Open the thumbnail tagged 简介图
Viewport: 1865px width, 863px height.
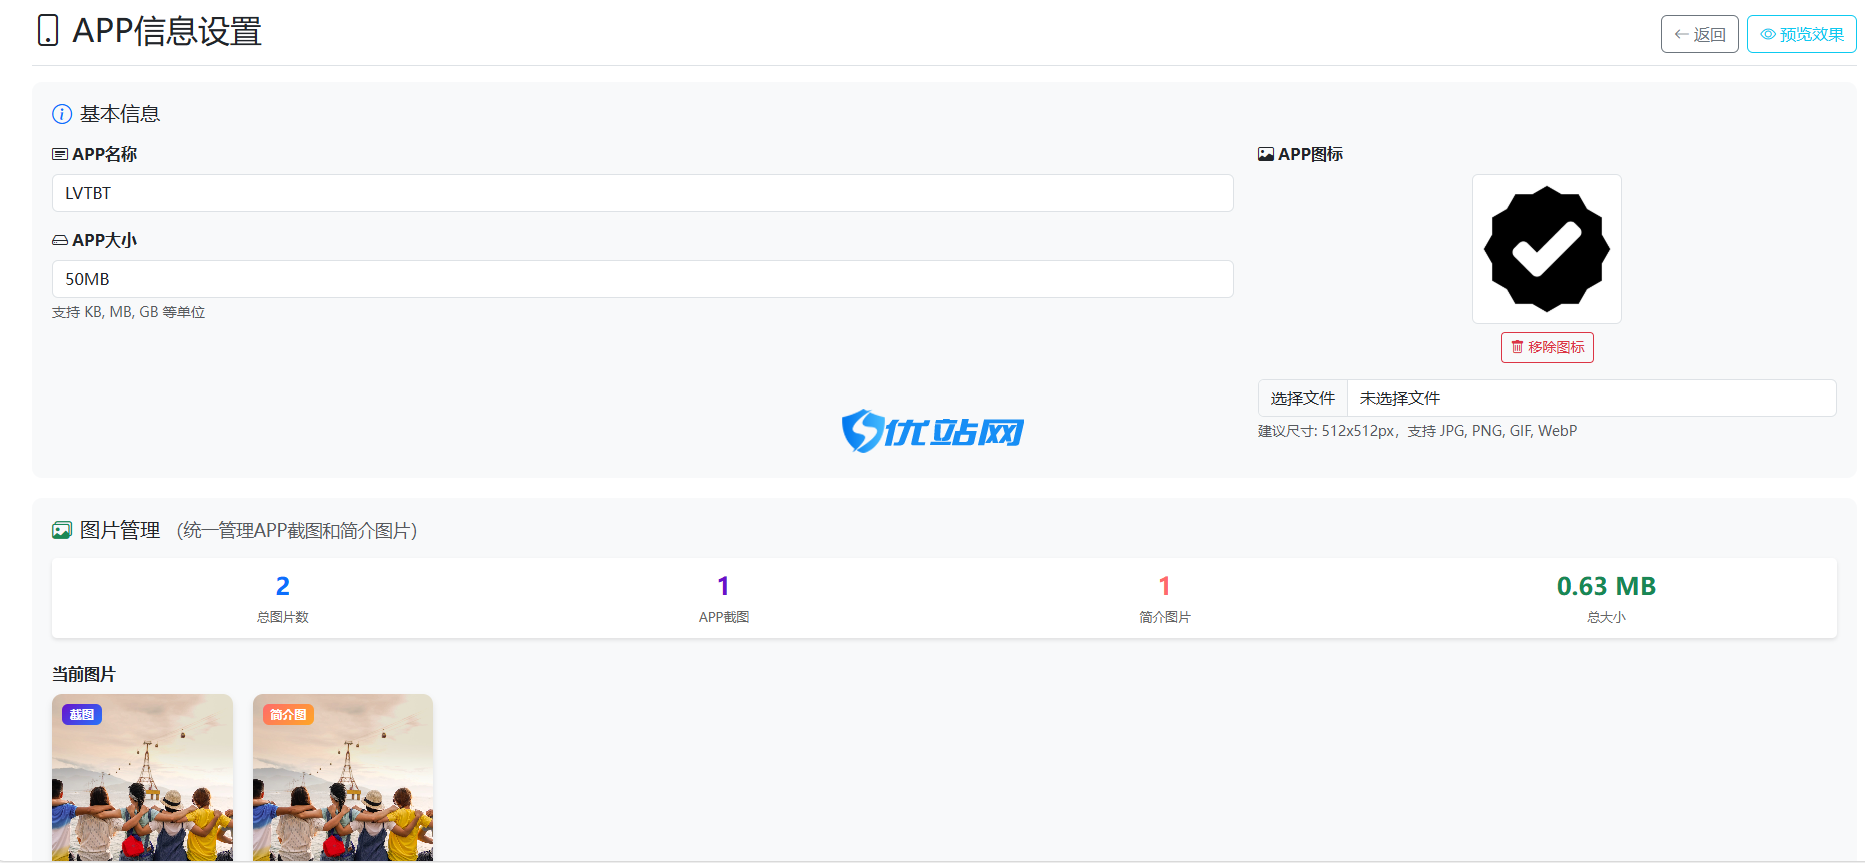(343, 778)
